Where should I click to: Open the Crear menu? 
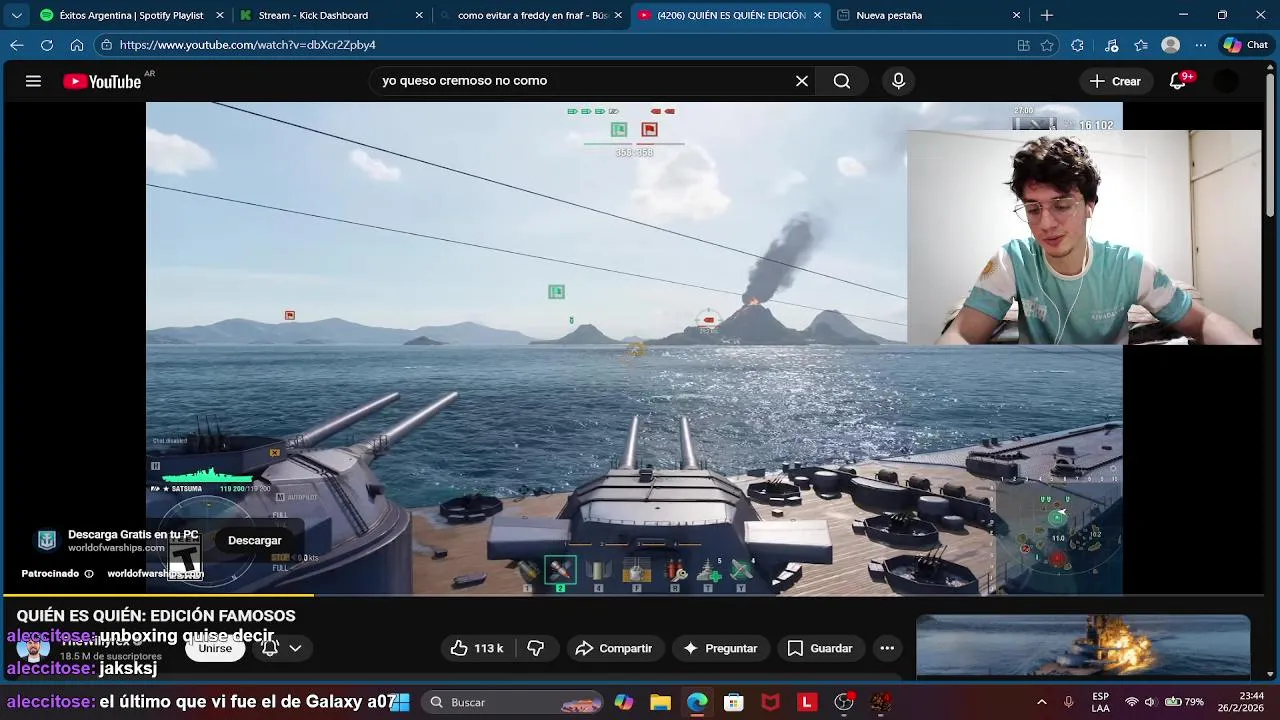(x=1115, y=81)
